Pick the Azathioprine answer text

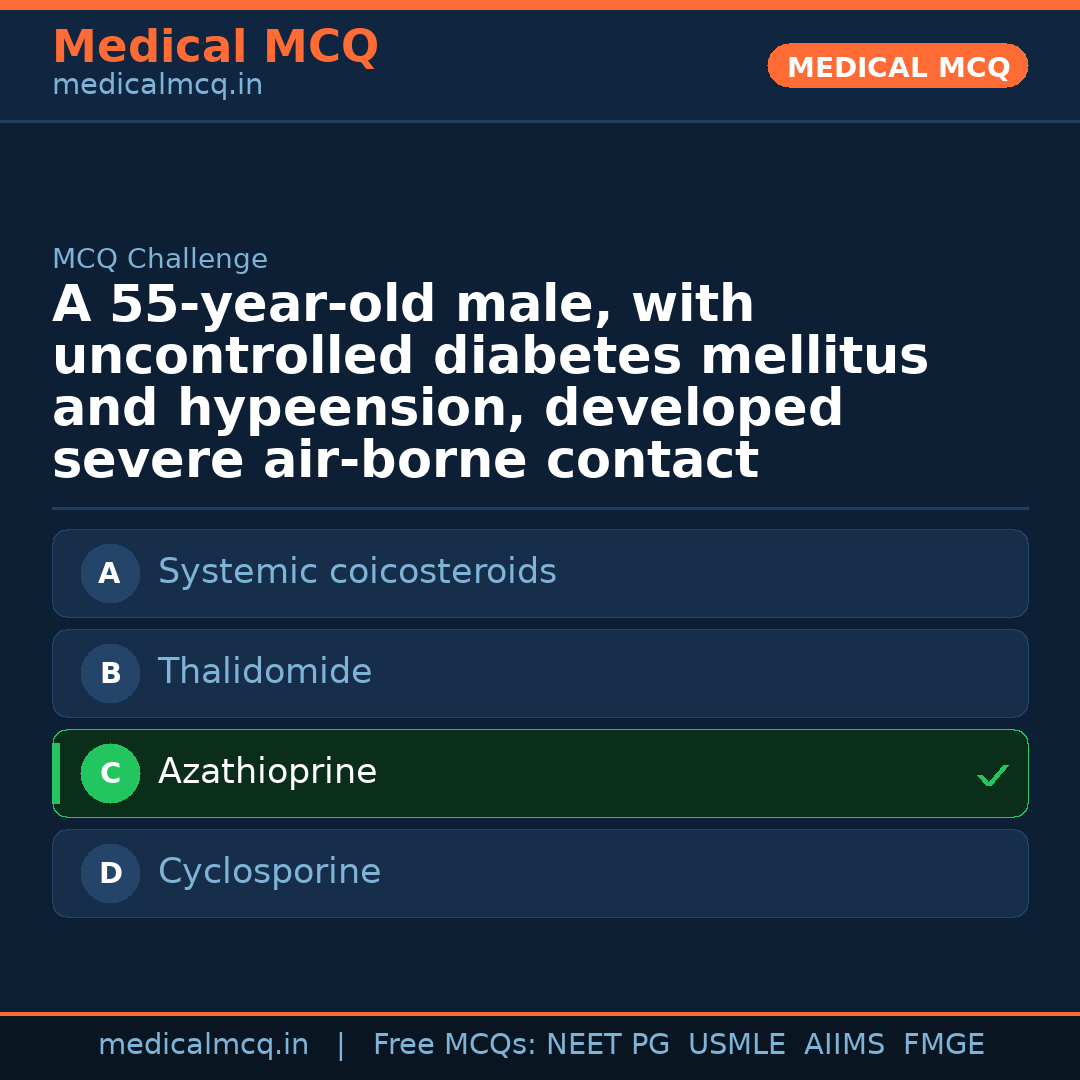click(x=267, y=772)
